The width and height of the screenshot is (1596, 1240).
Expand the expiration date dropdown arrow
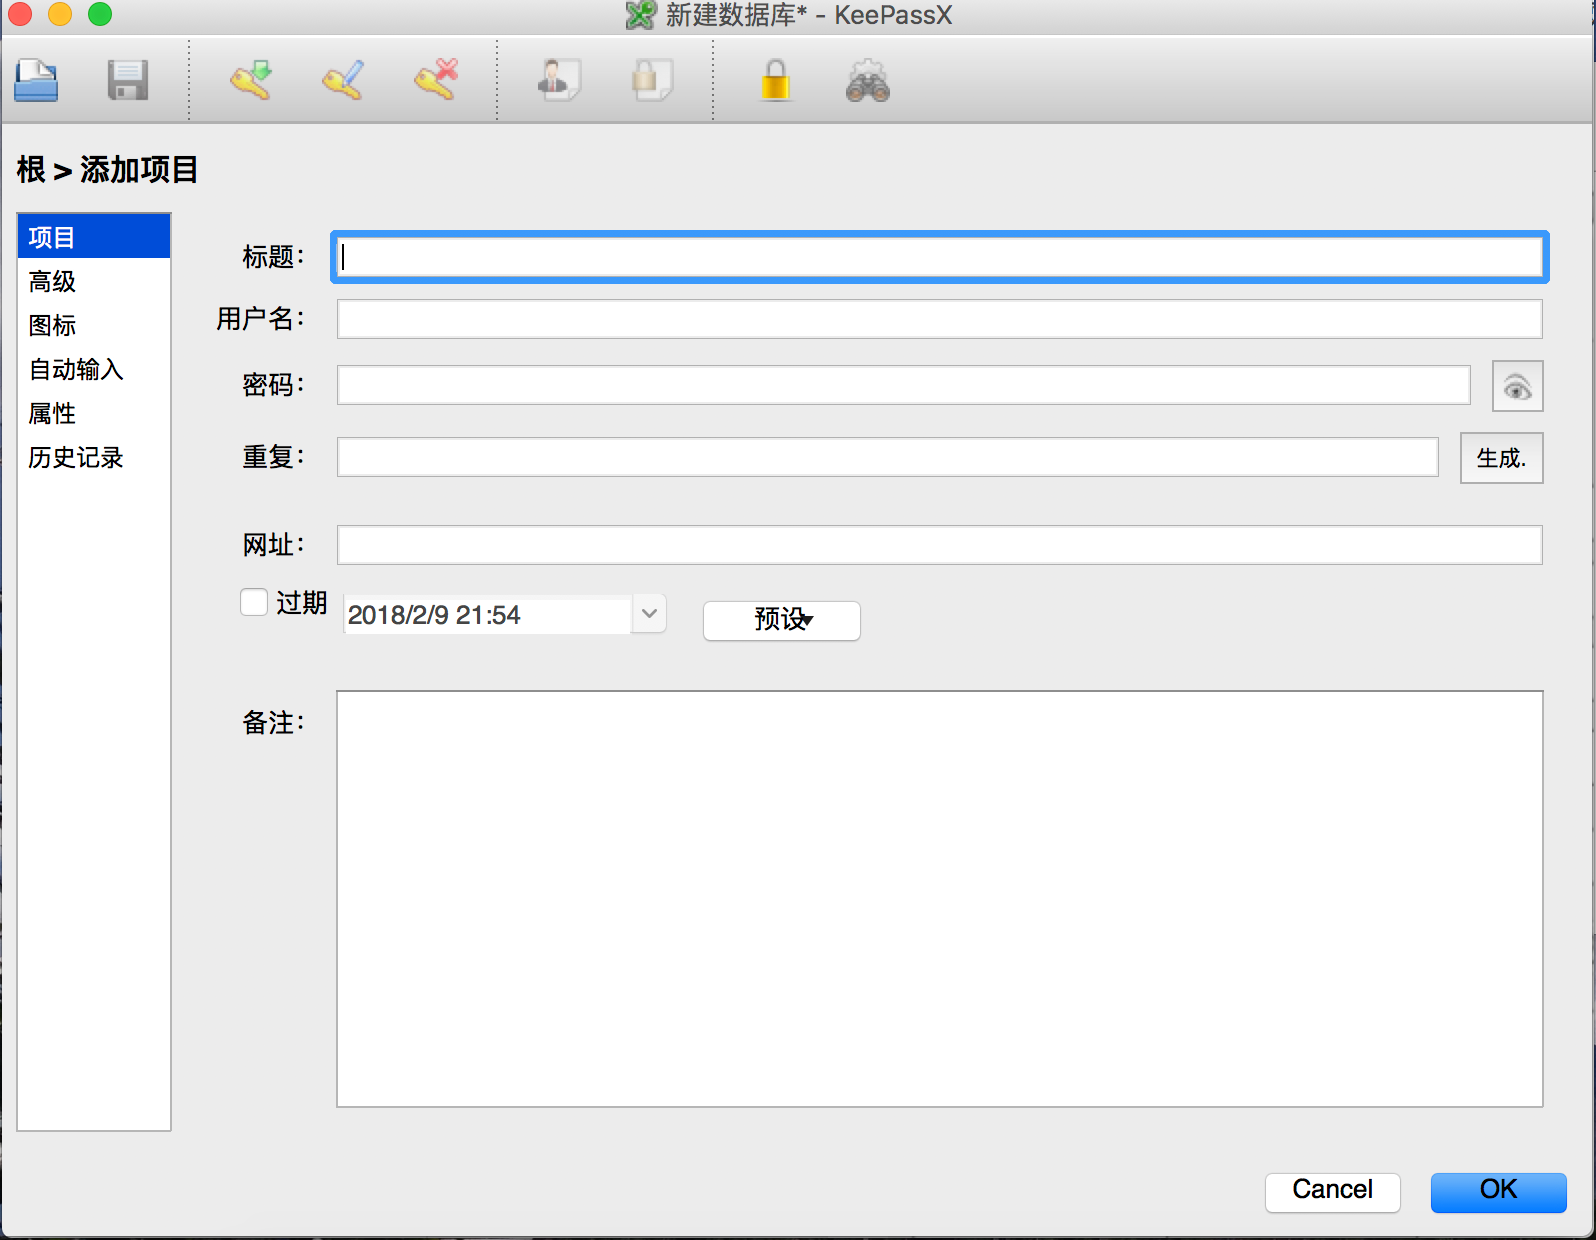649,614
